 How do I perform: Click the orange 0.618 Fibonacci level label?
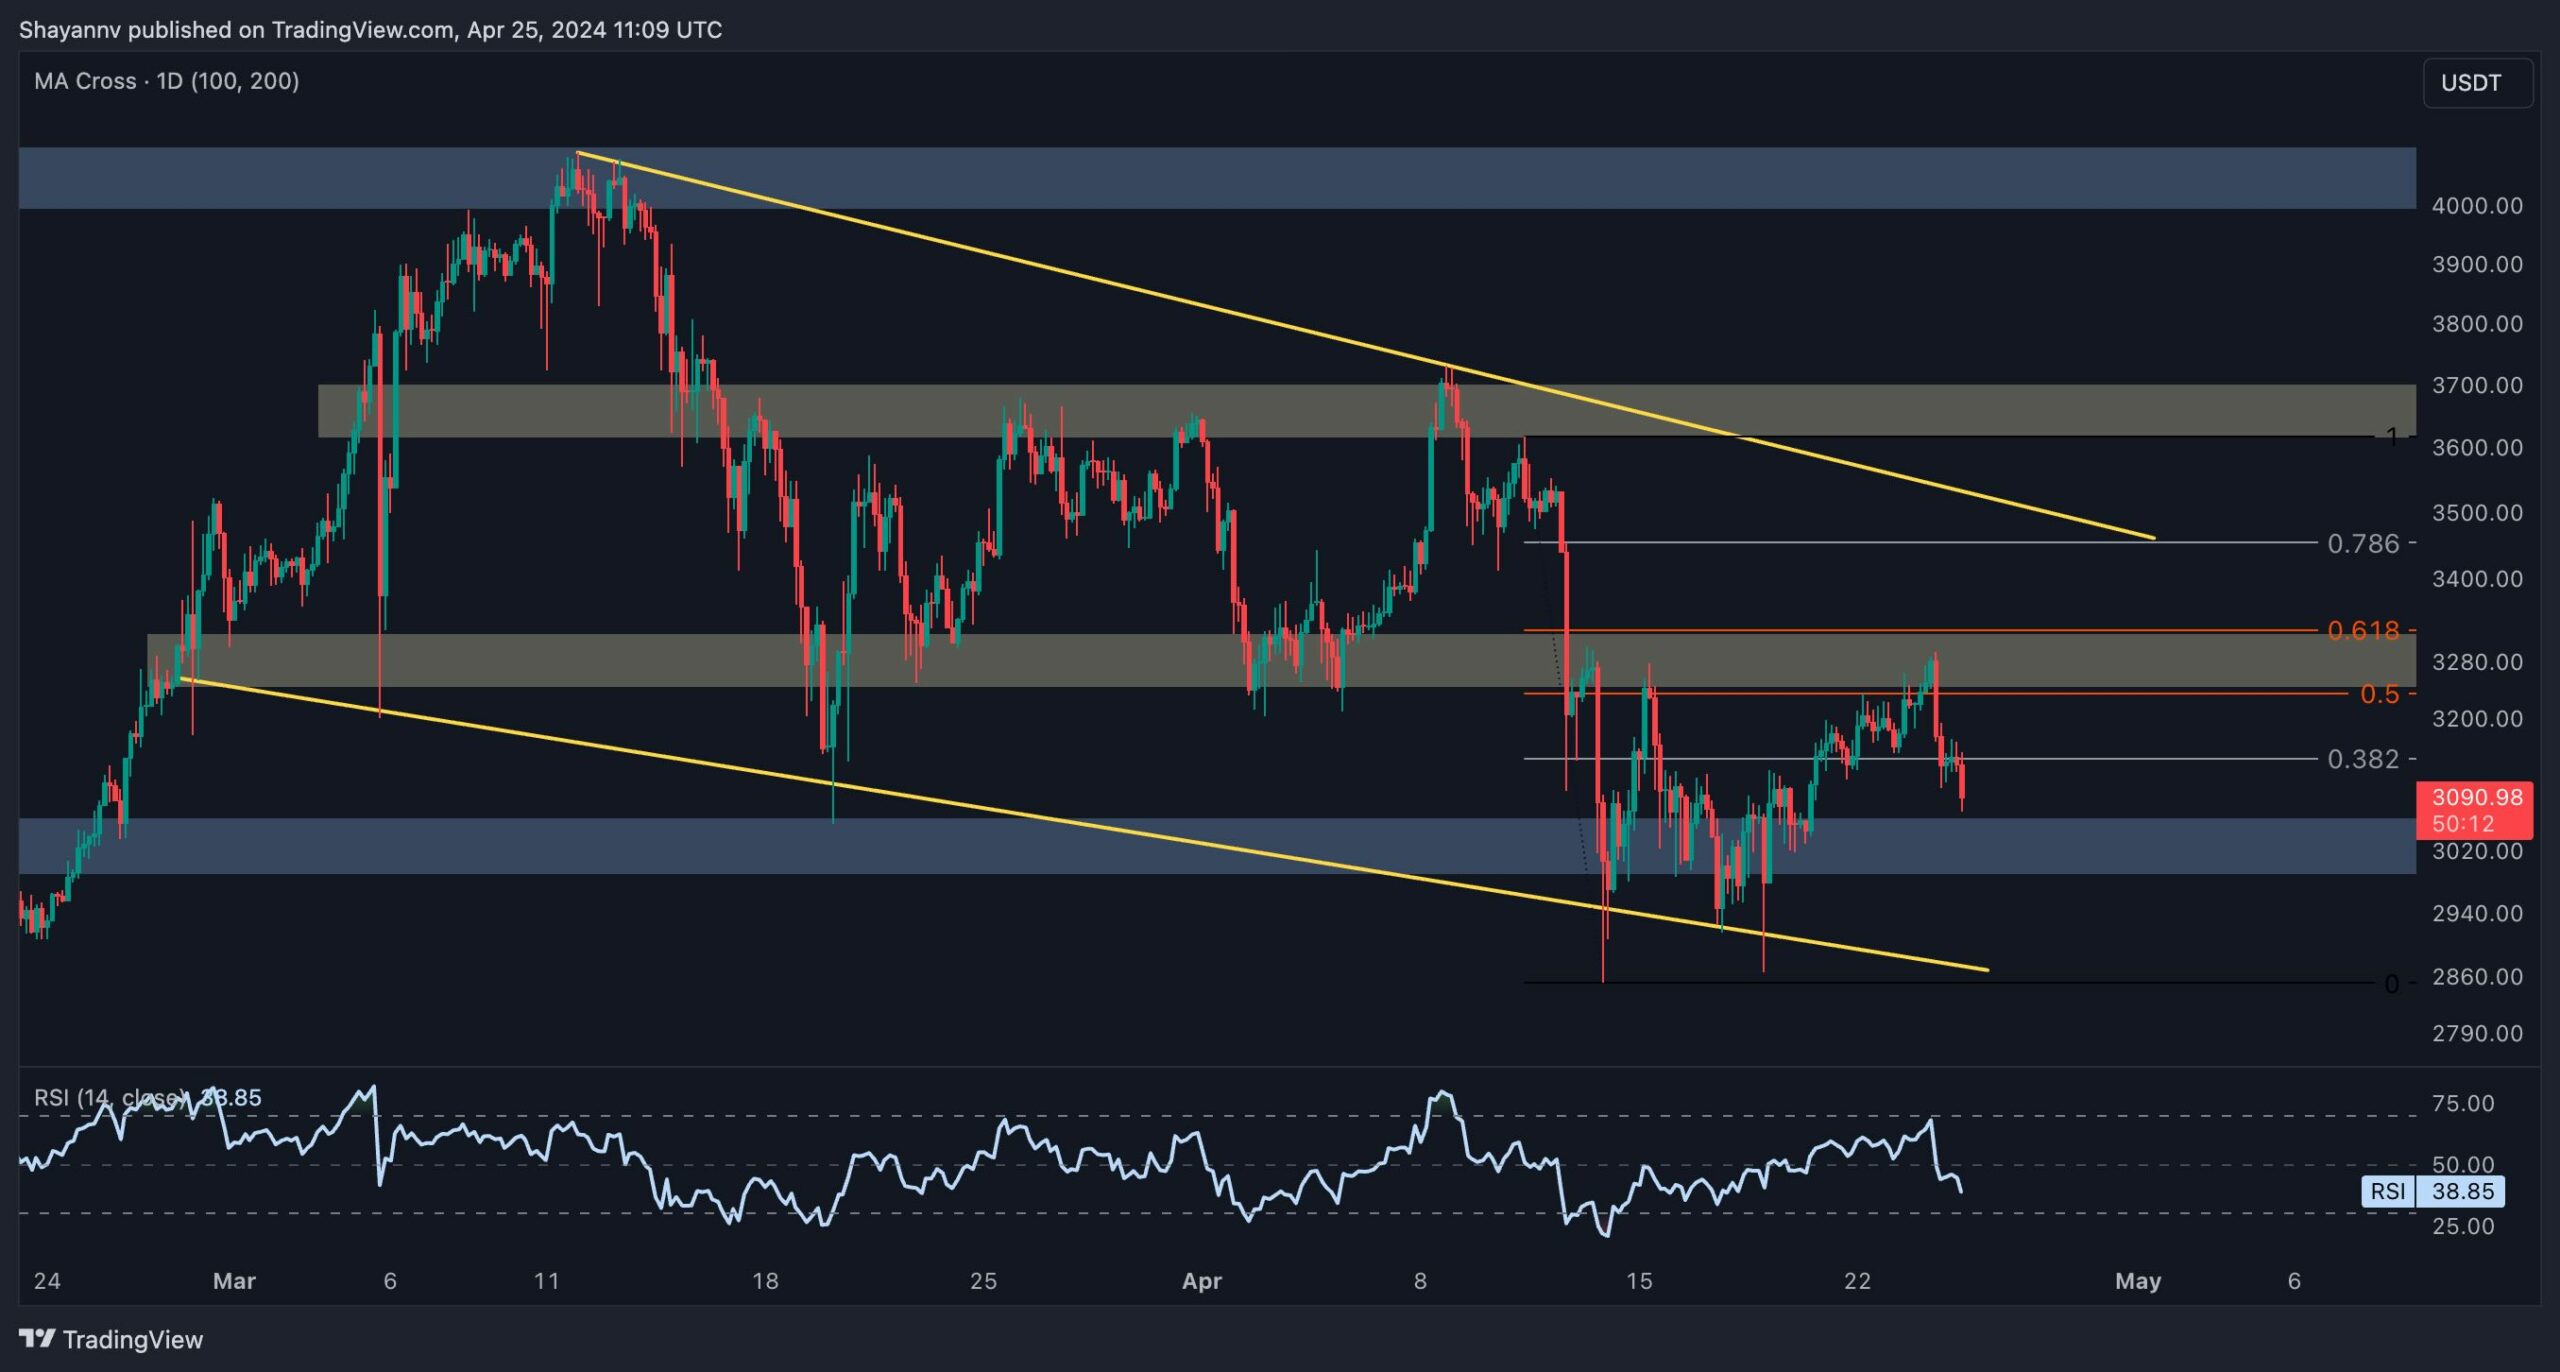2363,630
